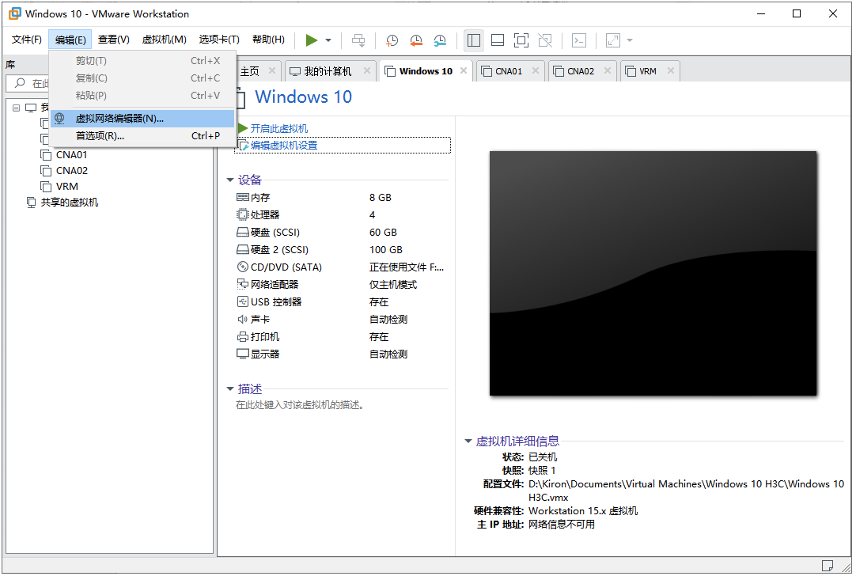Click globe icon beside Virtual Network Editor
This screenshot has height=576, width=856.
point(60,118)
